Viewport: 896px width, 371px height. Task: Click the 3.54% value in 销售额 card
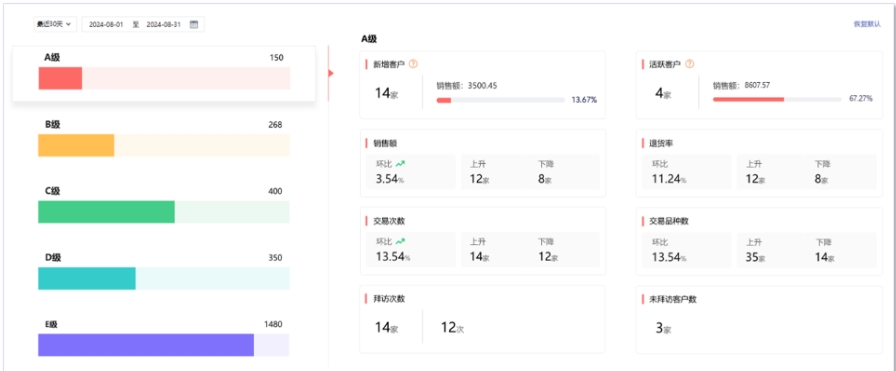[390, 179]
